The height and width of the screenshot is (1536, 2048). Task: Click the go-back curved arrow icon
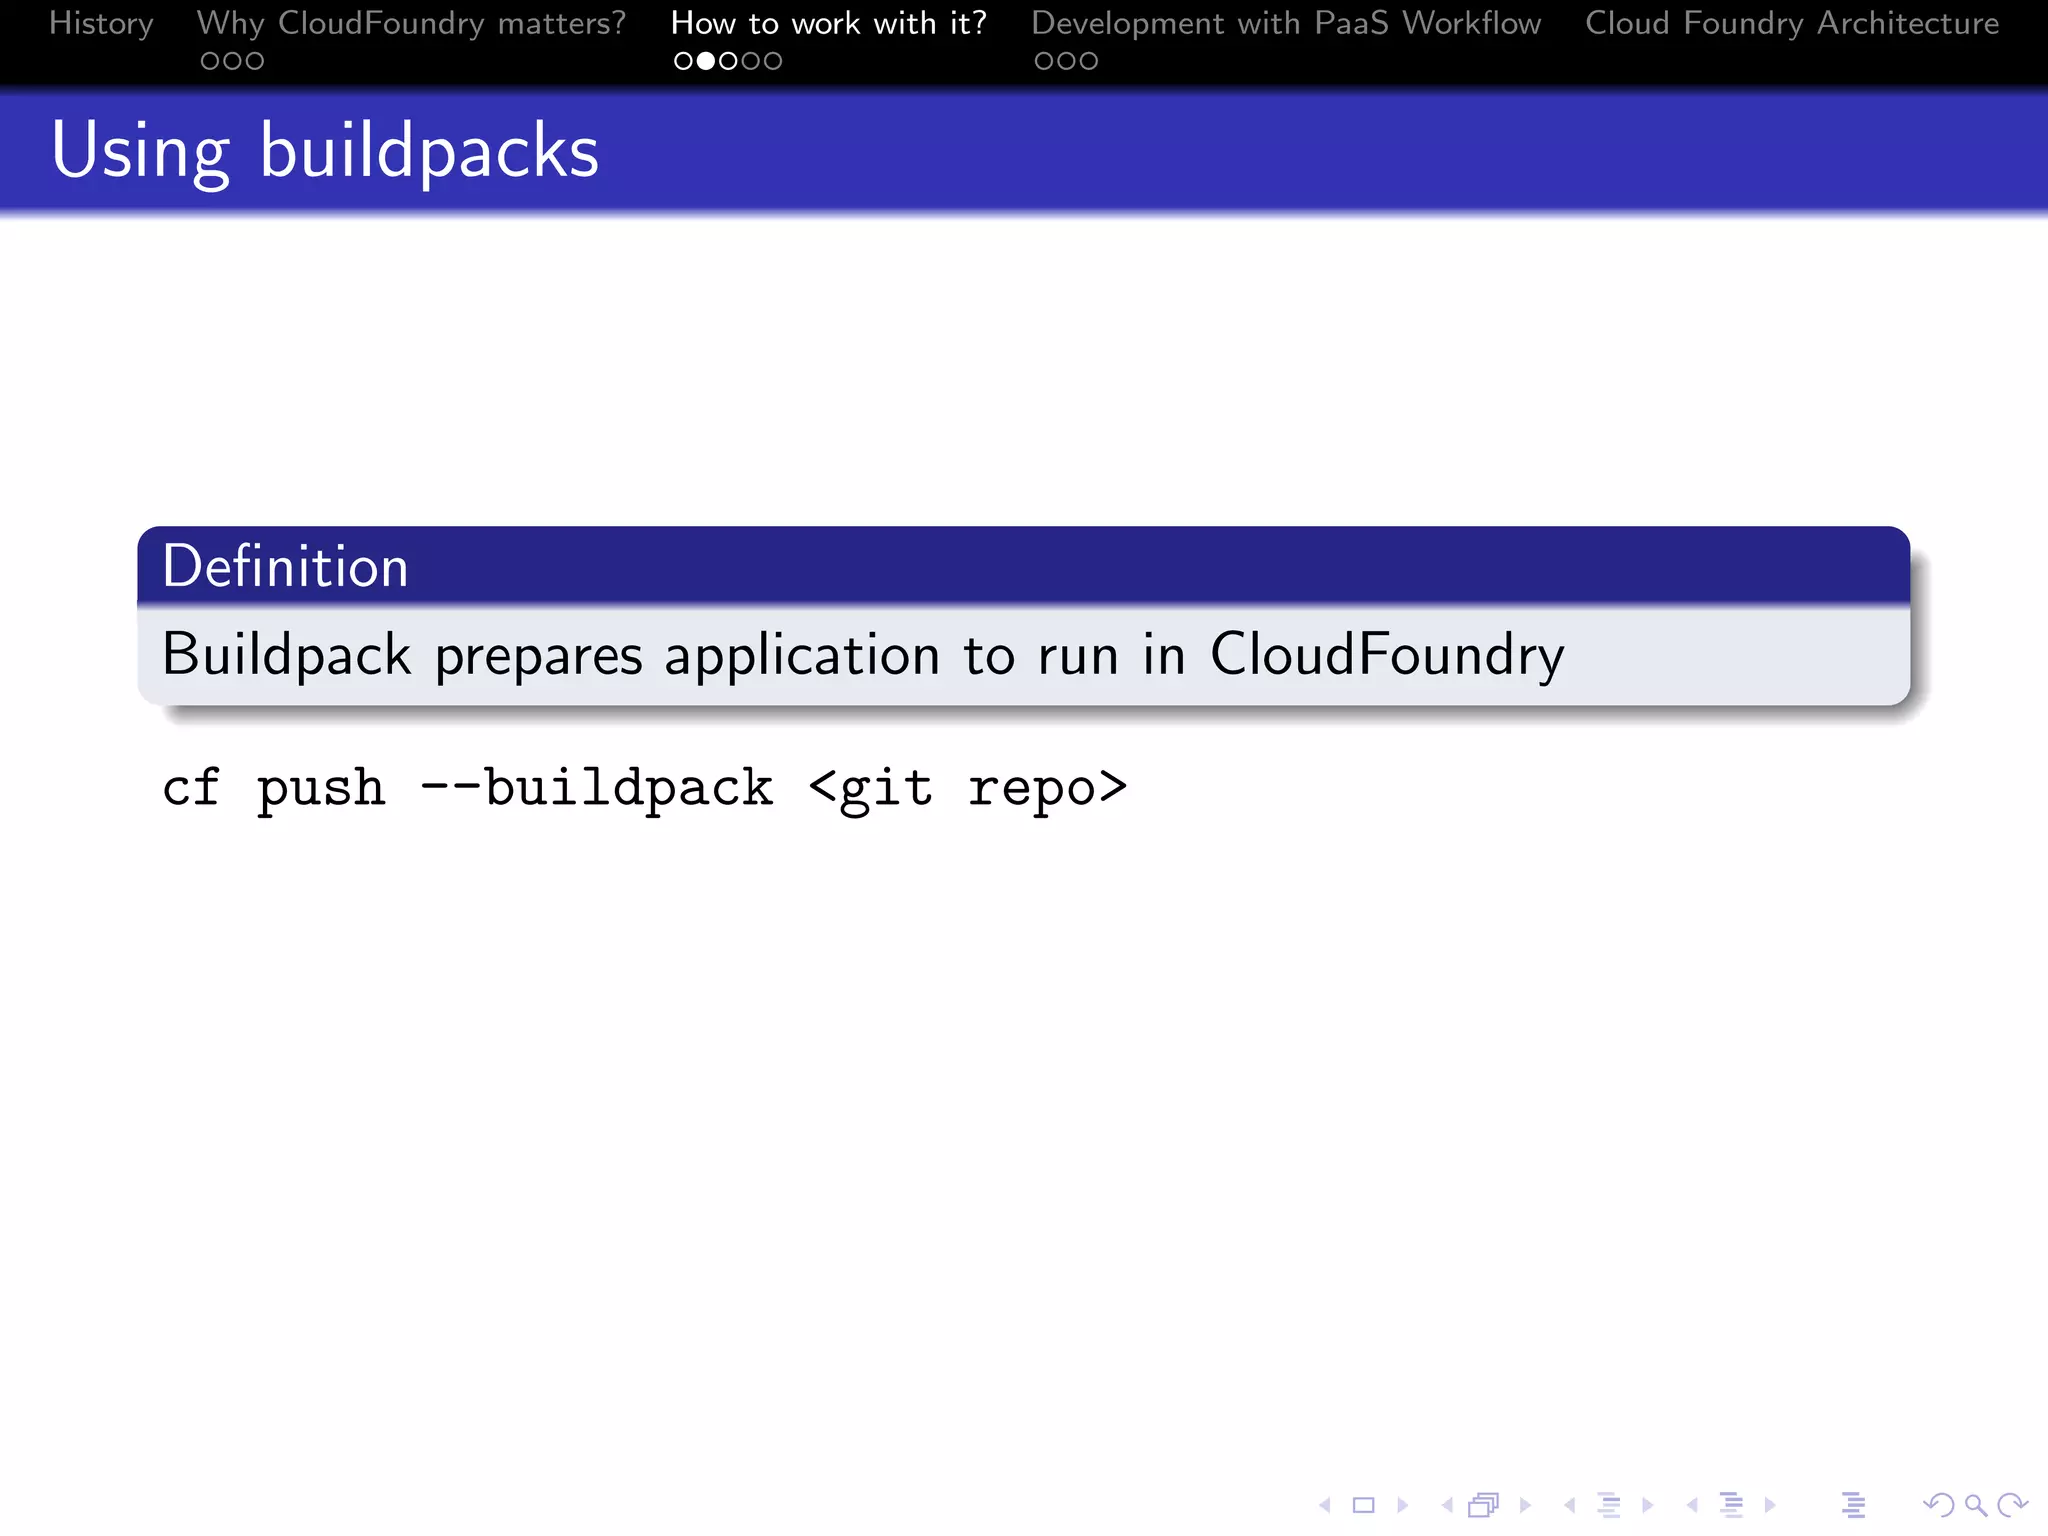point(1938,1505)
